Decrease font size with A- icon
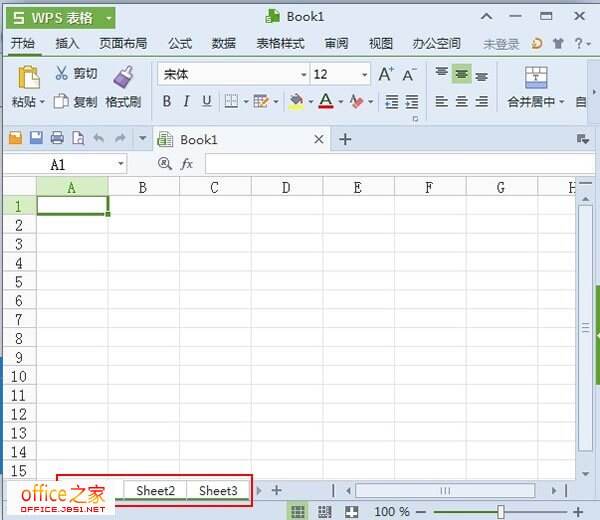The image size is (600, 520). 409,75
